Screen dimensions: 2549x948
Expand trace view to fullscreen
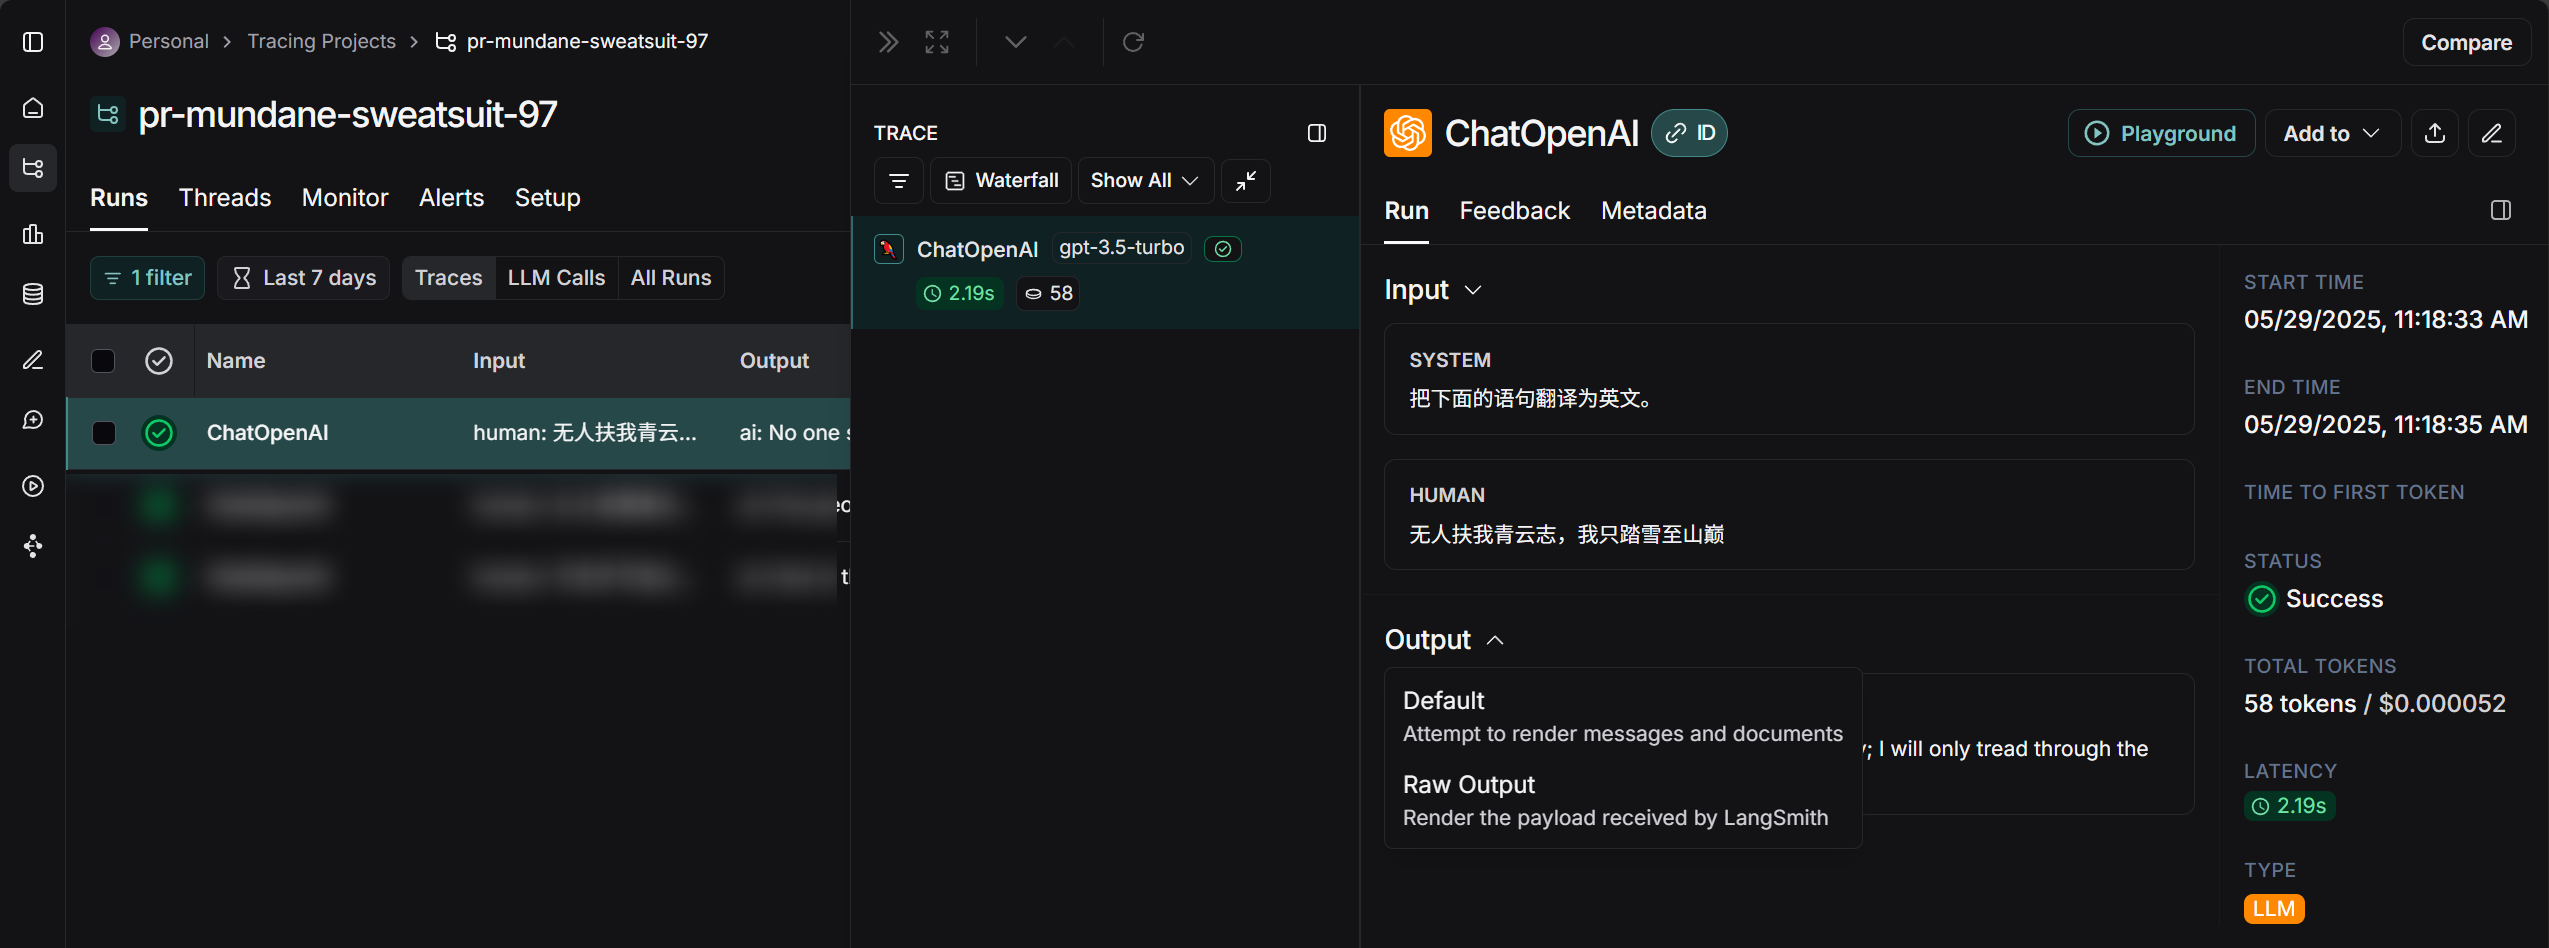[937, 42]
